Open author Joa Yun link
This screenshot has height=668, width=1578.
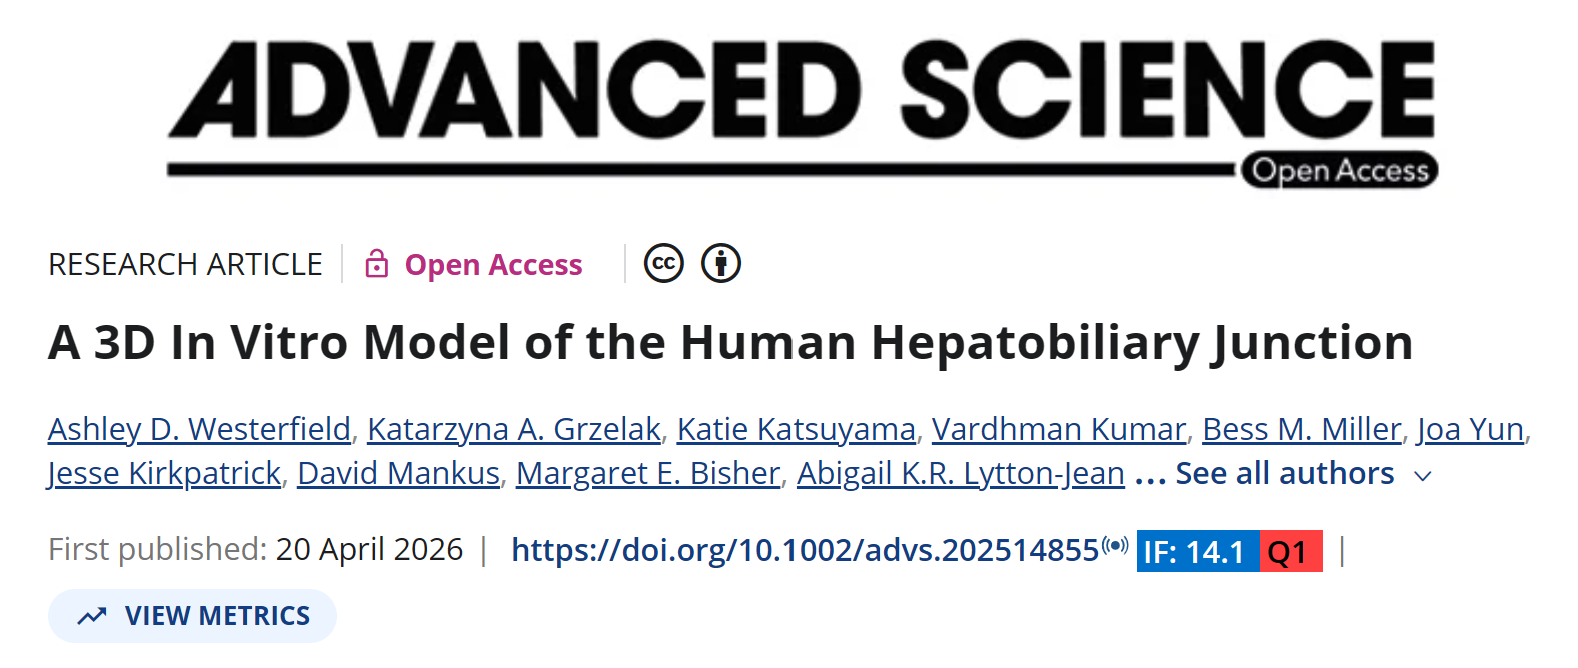click(1470, 430)
